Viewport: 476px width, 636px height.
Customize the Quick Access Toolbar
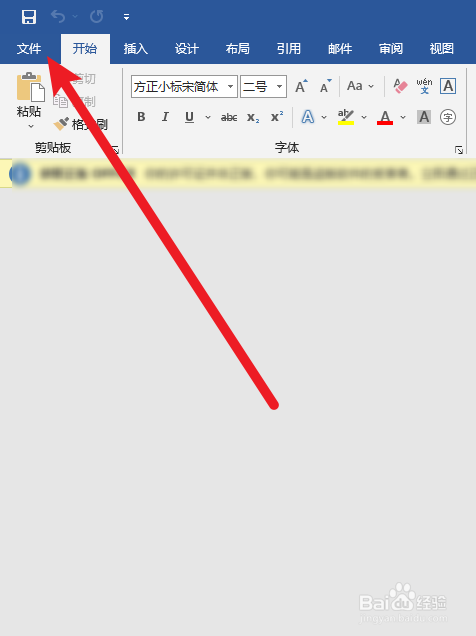[127, 17]
